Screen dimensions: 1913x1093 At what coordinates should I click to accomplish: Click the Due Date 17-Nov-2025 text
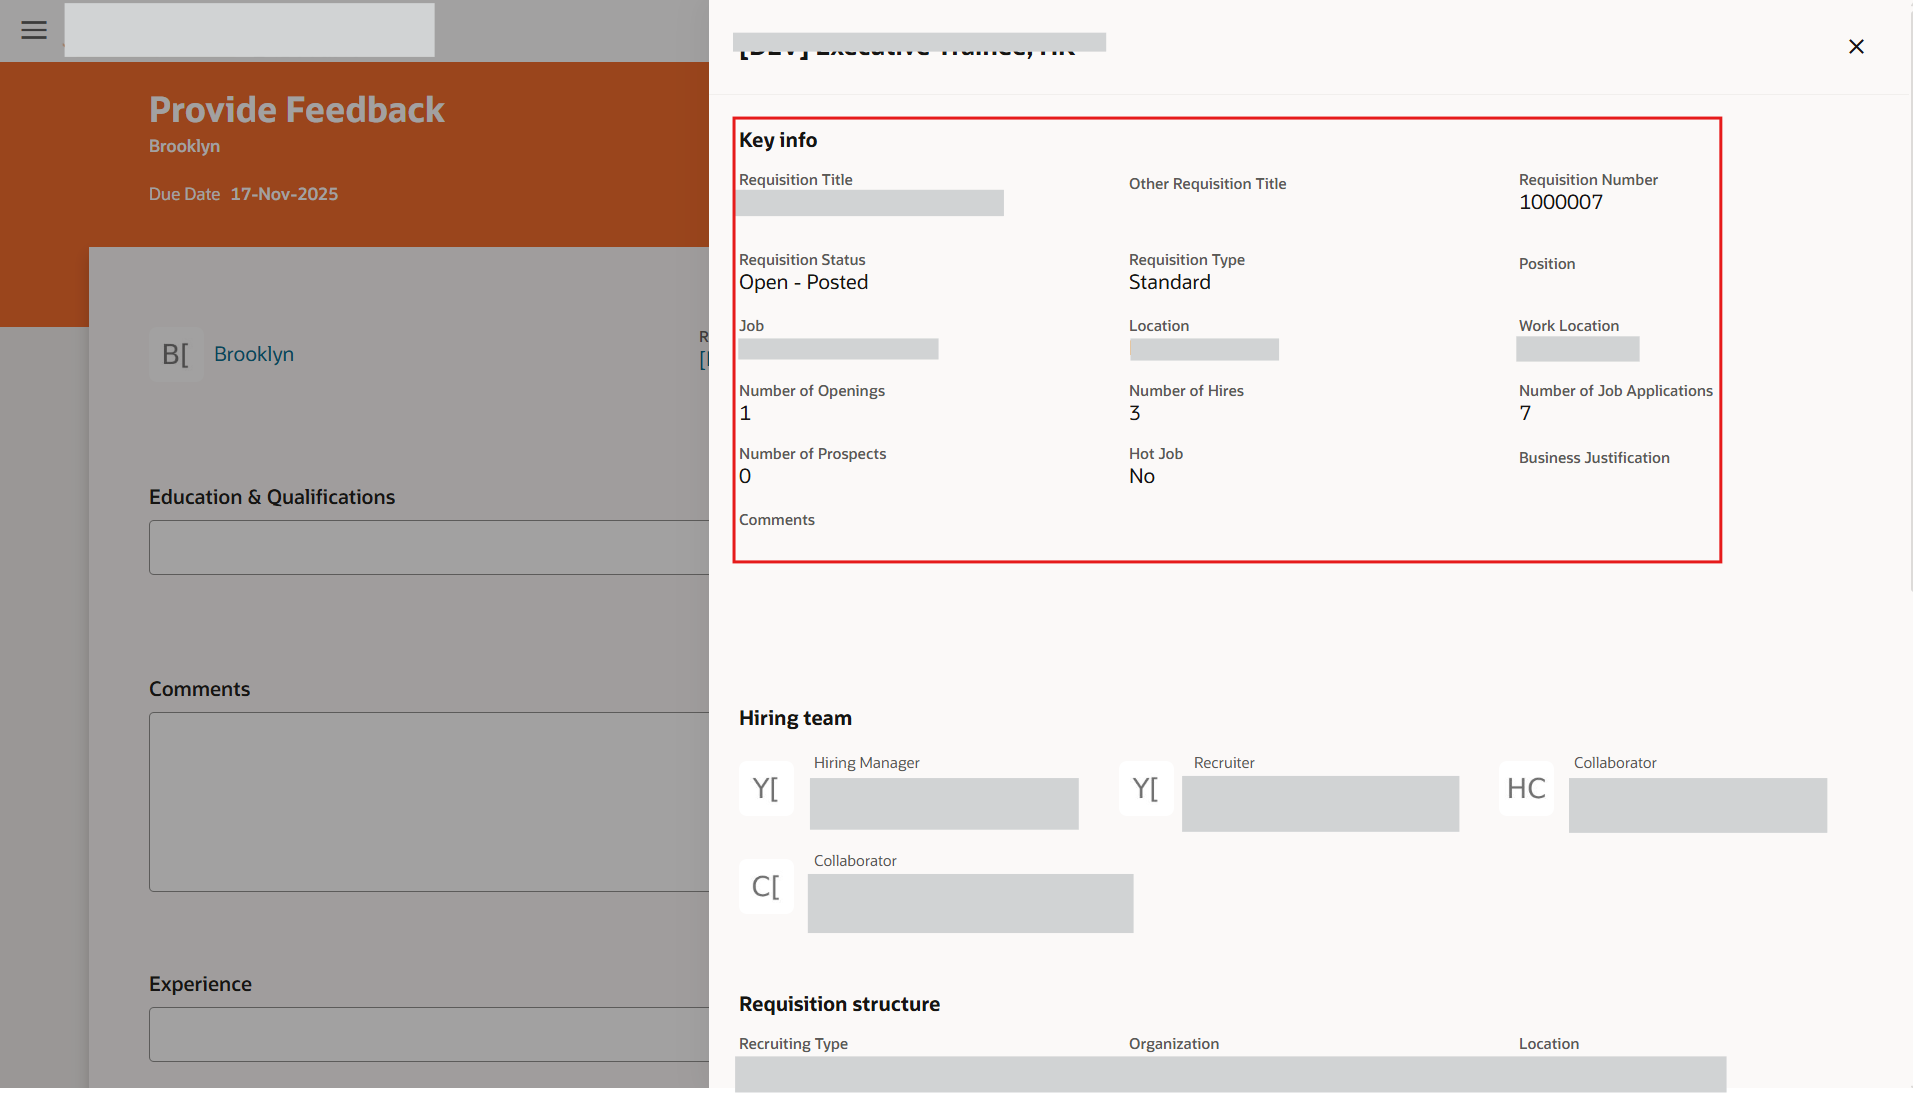(243, 194)
